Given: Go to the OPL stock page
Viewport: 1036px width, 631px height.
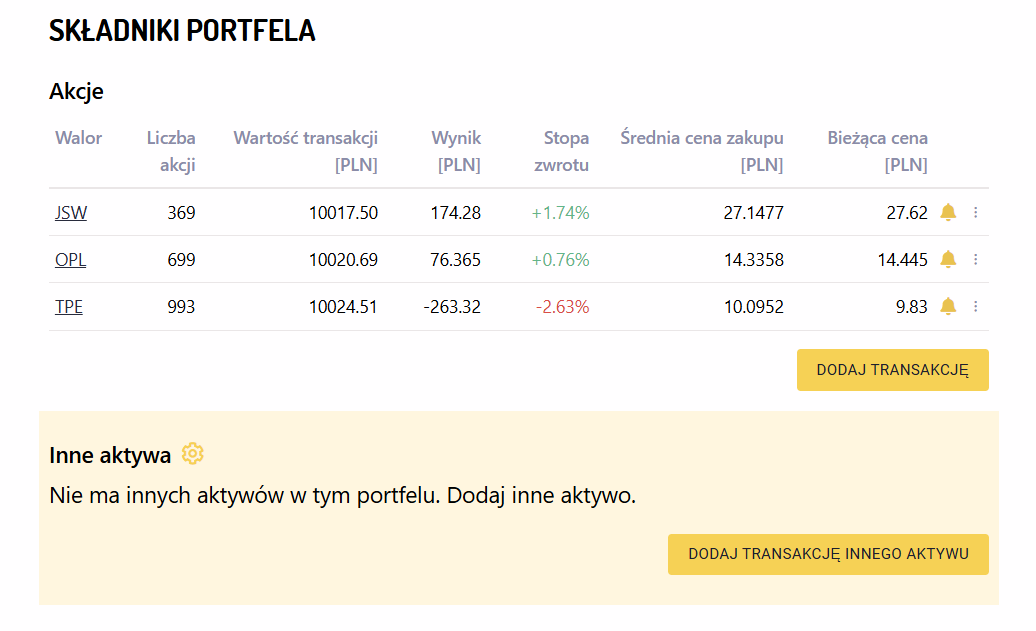Looking at the screenshot, I should point(70,259).
